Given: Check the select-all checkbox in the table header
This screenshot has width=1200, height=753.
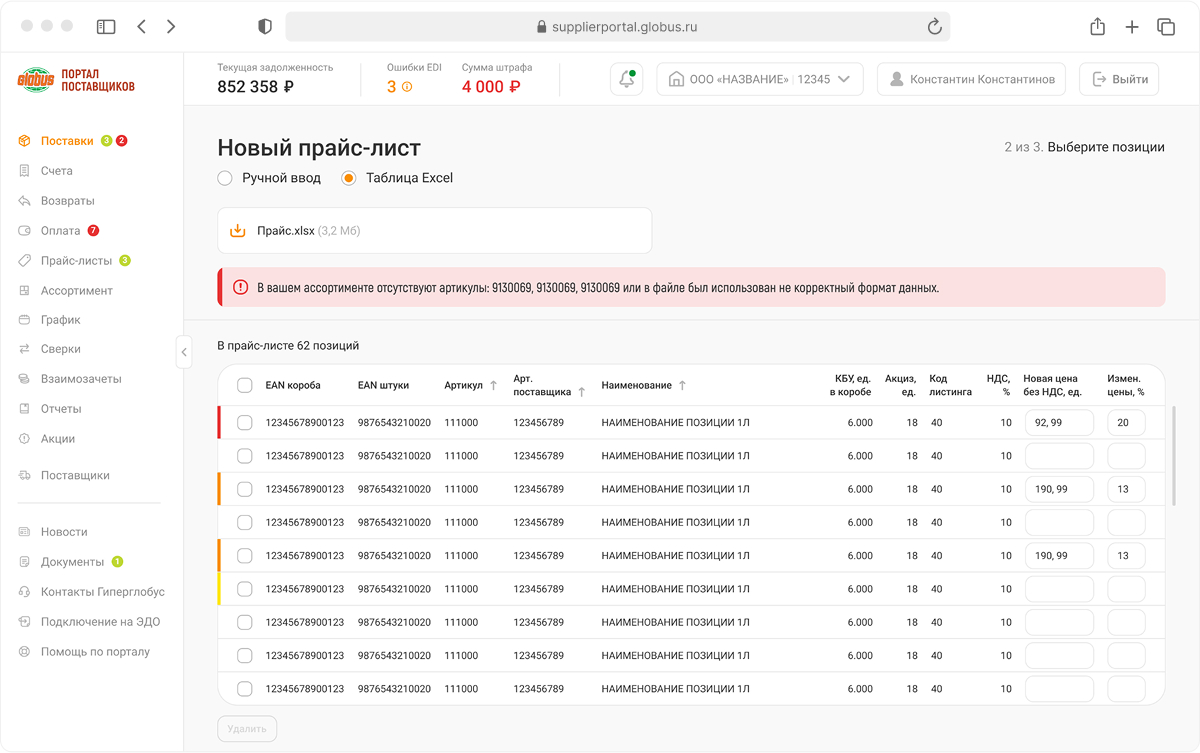Looking at the screenshot, I should click(x=245, y=385).
